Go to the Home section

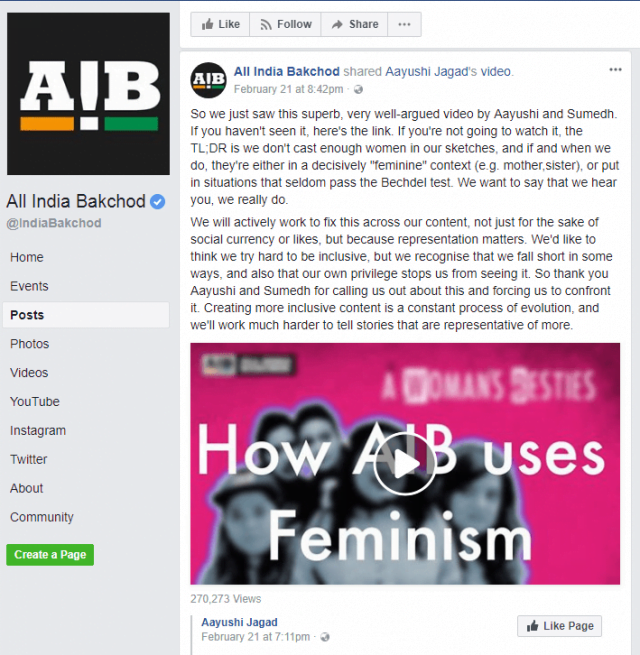click(x=27, y=257)
